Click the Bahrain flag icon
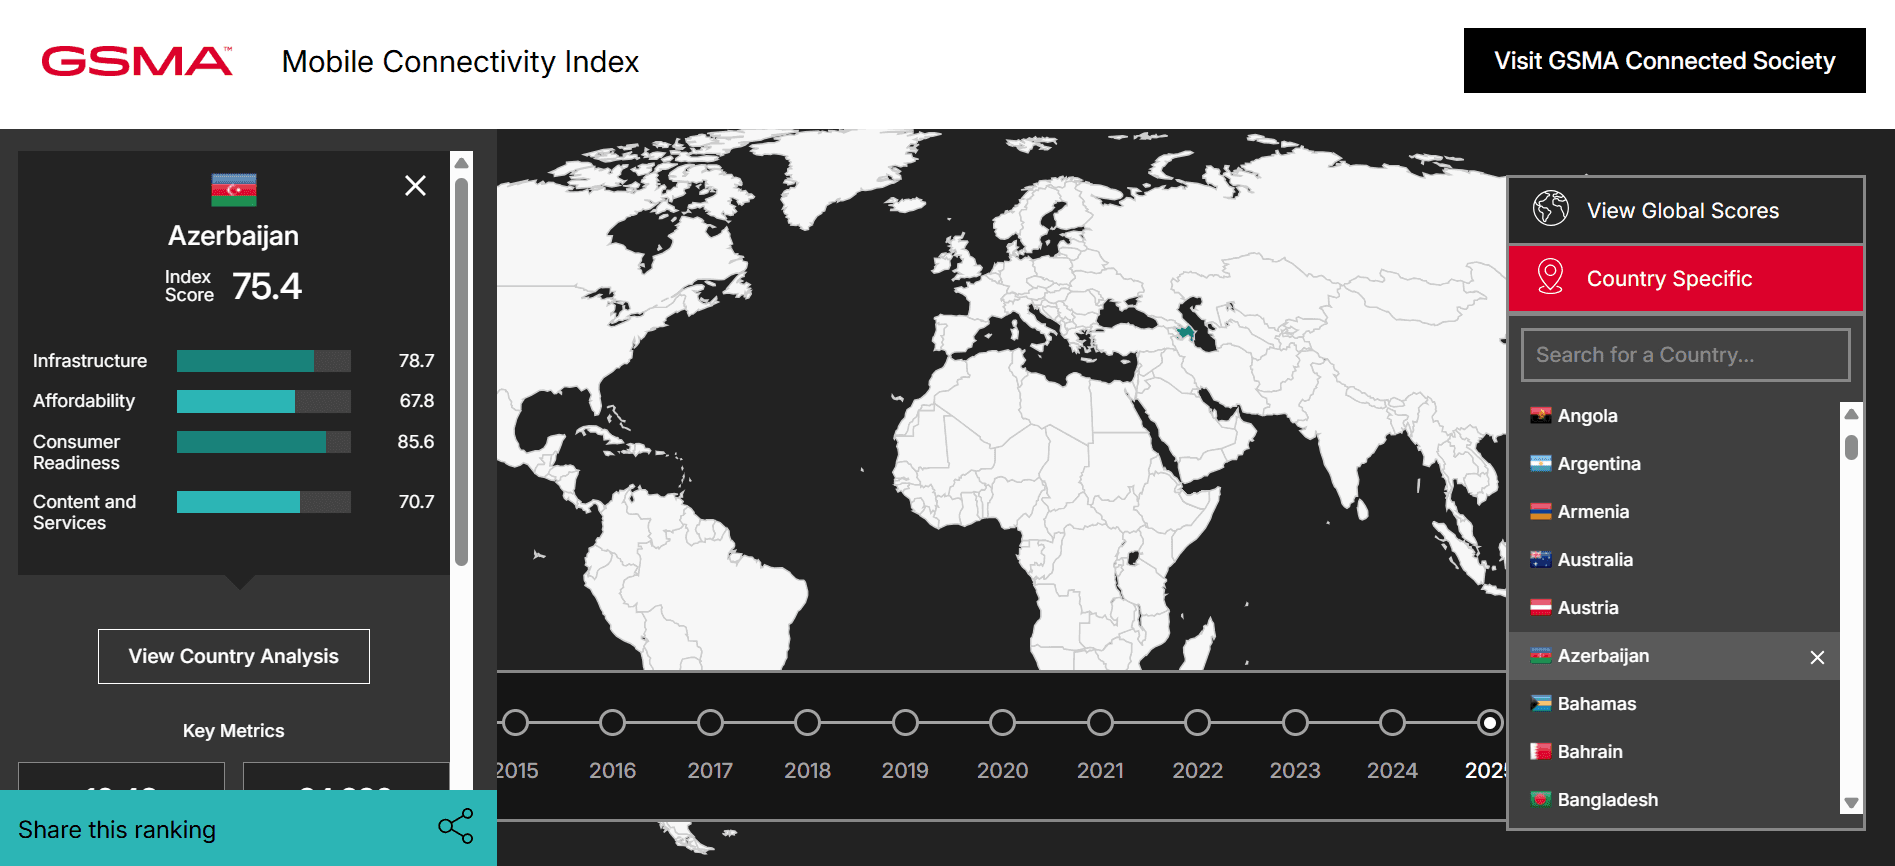The height and width of the screenshot is (866, 1895). [1541, 751]
